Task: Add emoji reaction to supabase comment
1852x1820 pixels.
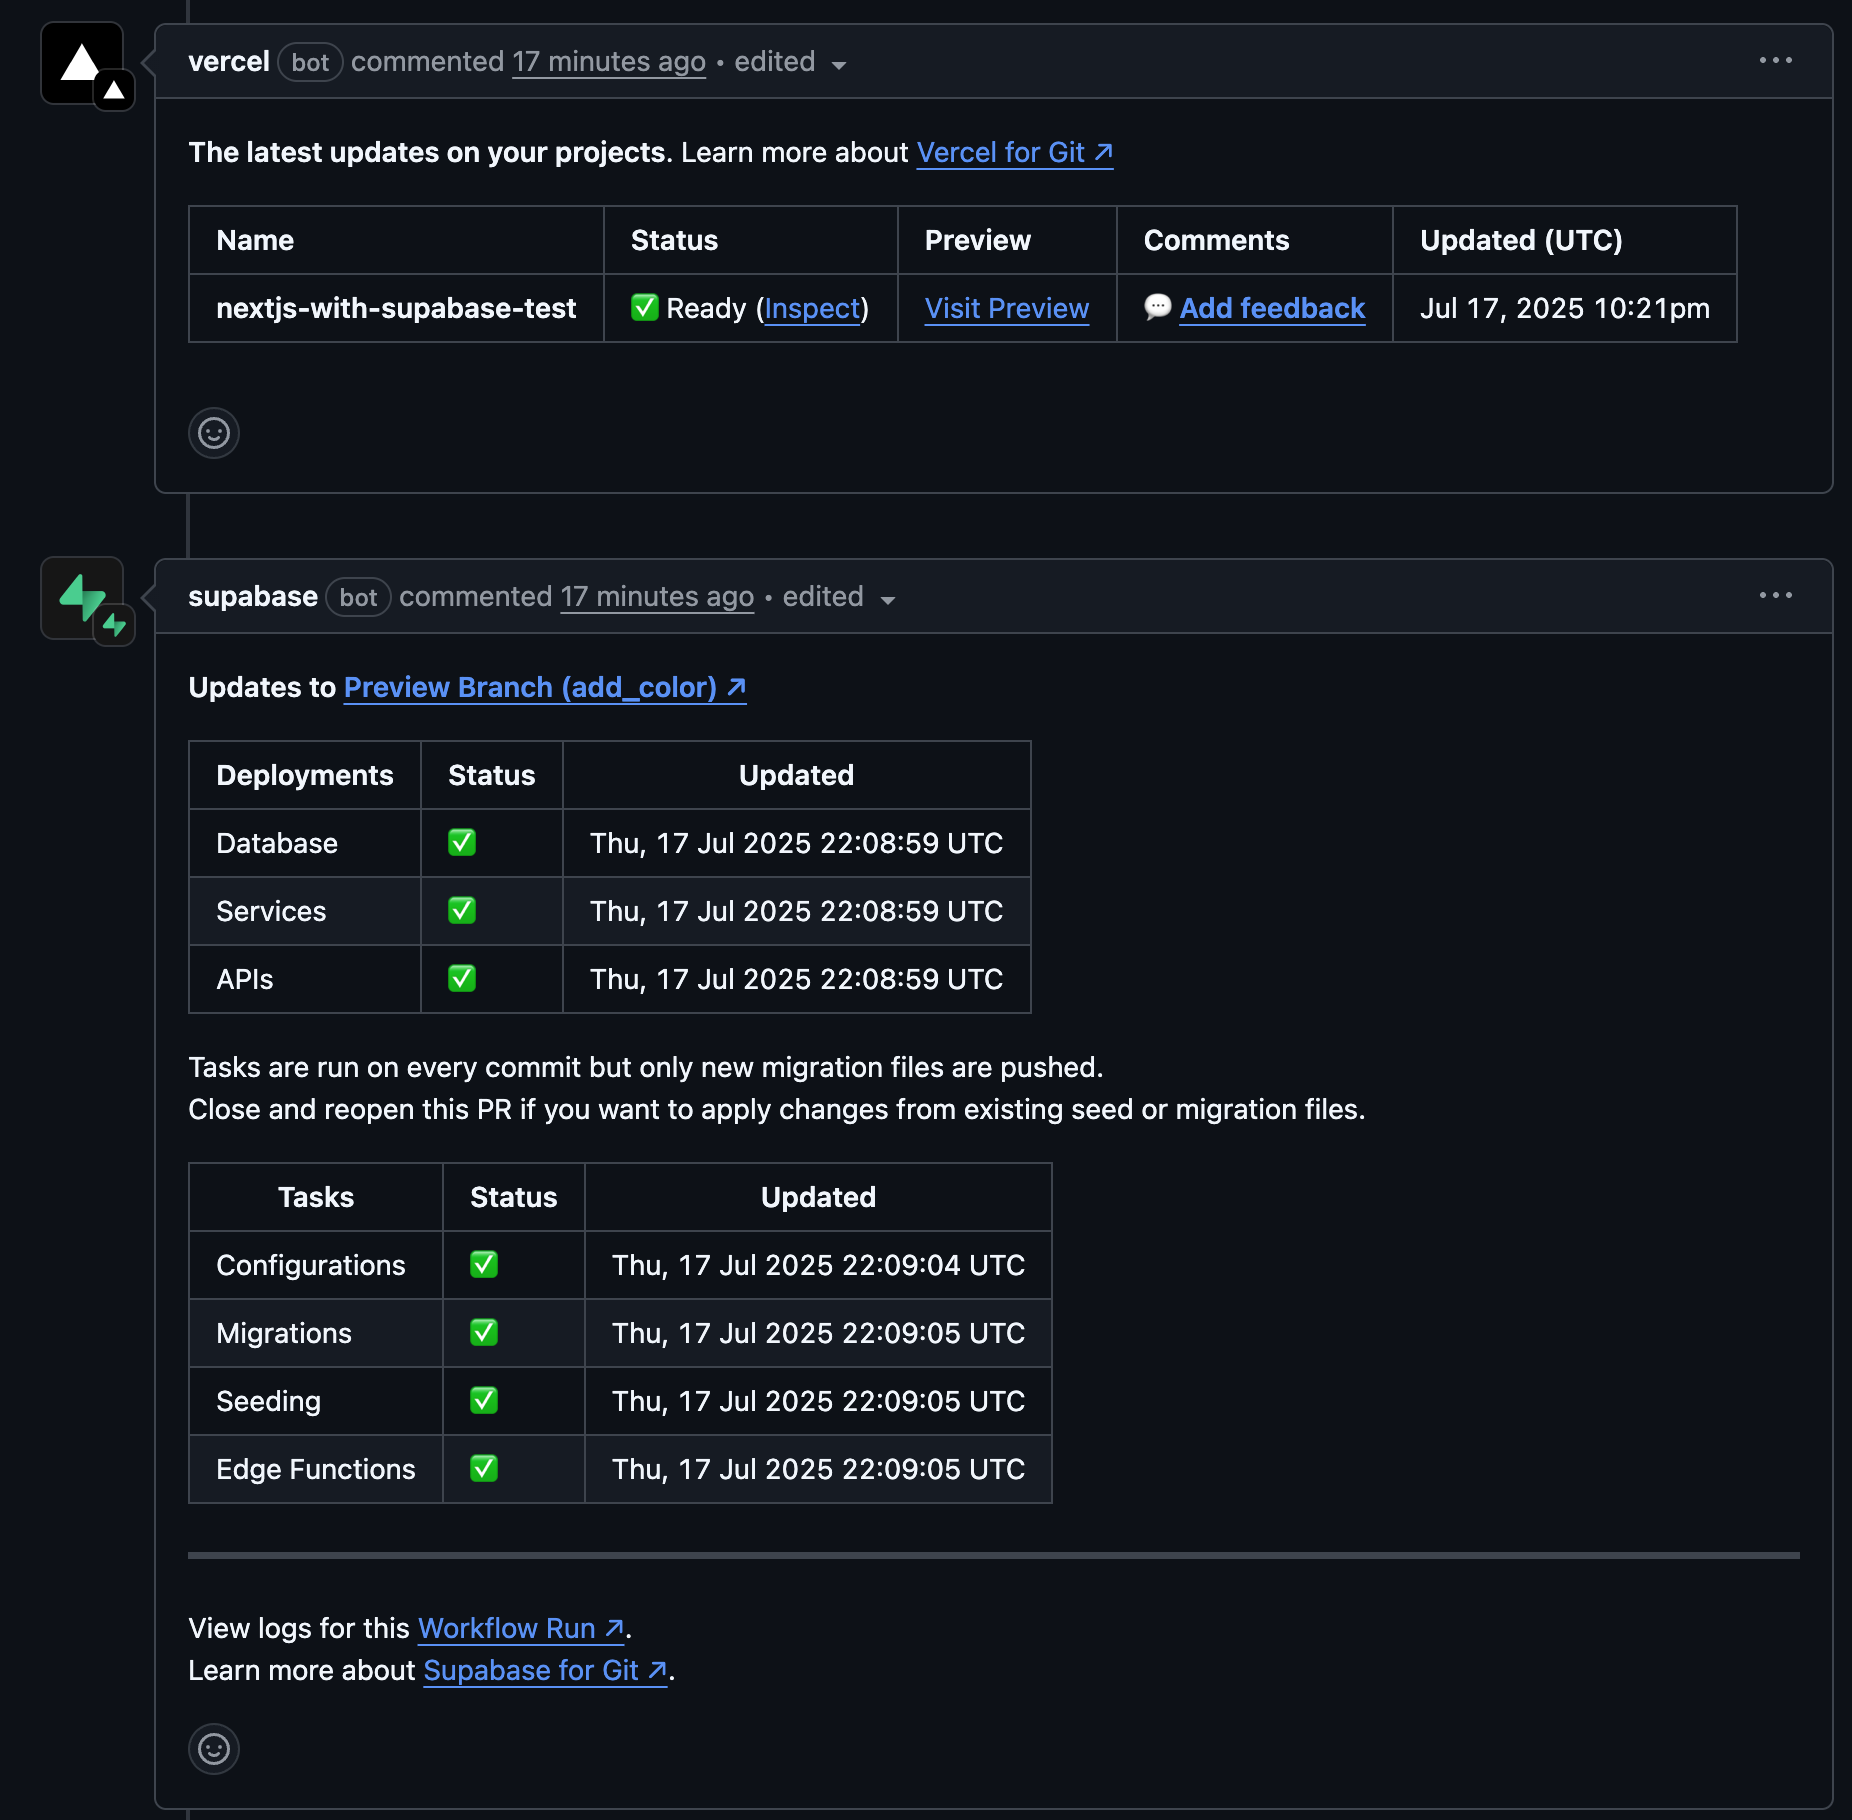Action: coord(214,1749)
